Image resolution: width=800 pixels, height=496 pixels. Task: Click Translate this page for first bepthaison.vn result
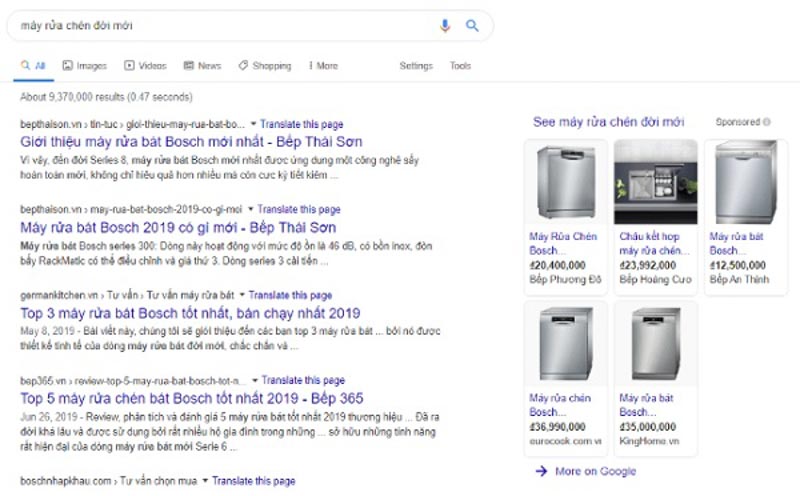(x=302, y=124)
